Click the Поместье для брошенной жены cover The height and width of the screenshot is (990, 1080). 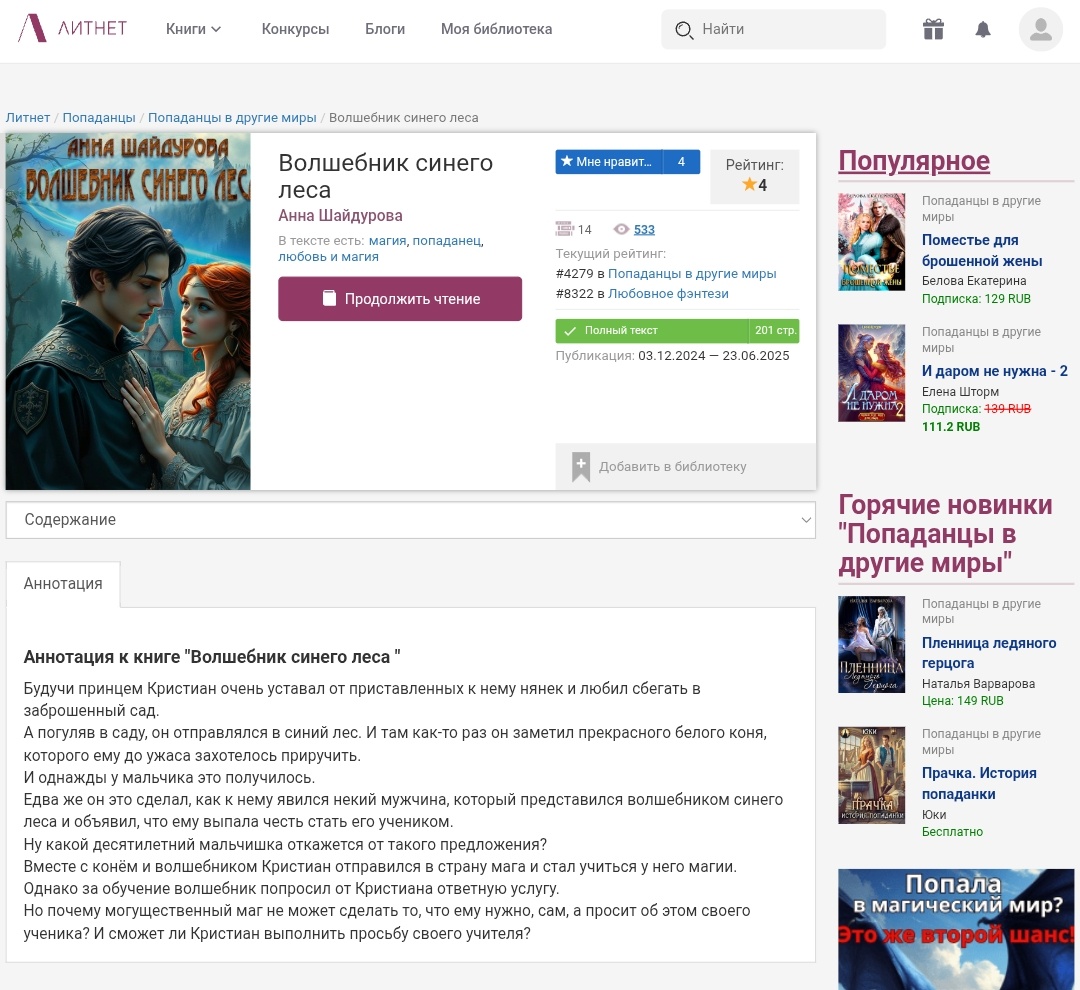tap(871, 242)
